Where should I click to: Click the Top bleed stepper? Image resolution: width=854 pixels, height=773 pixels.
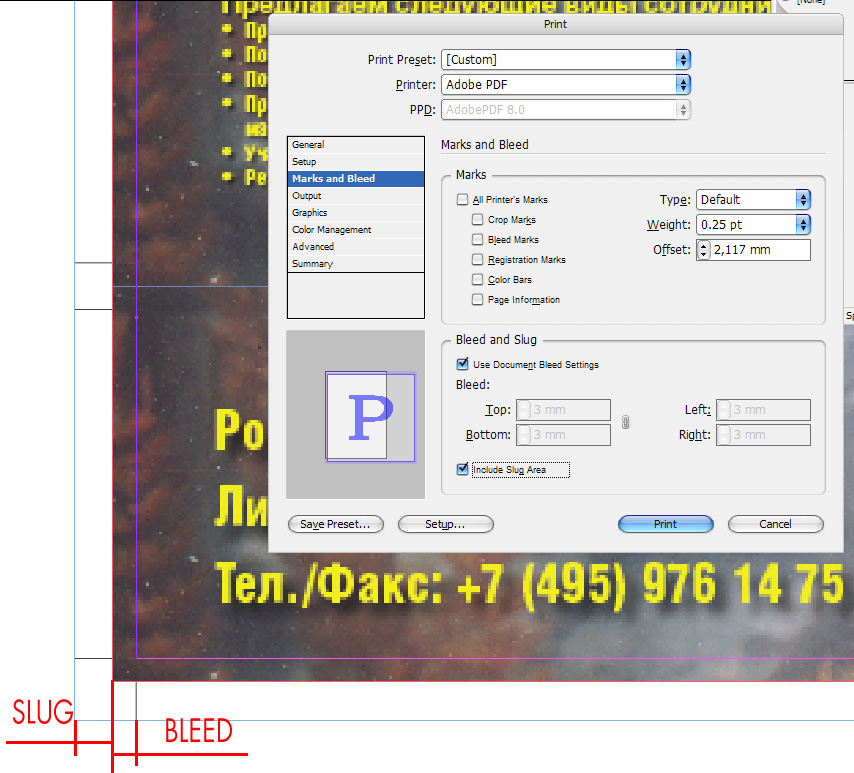523,410
